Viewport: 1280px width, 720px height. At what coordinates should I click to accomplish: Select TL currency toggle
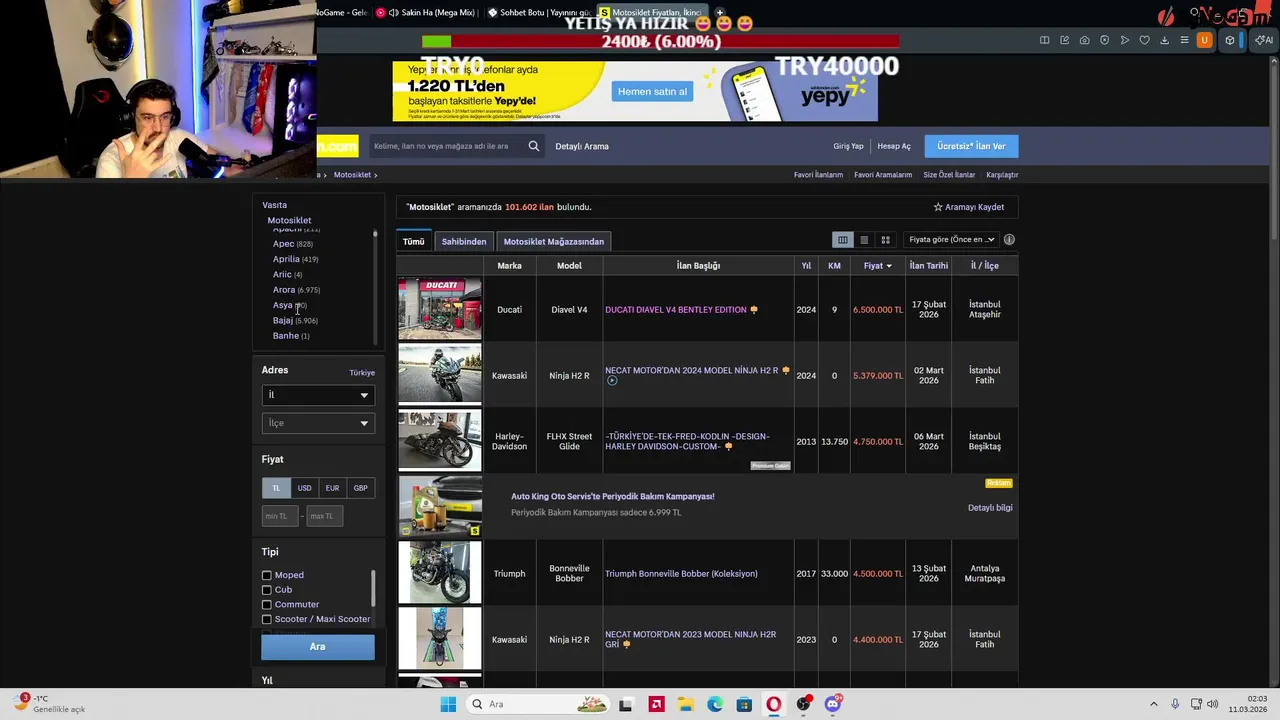276,488
